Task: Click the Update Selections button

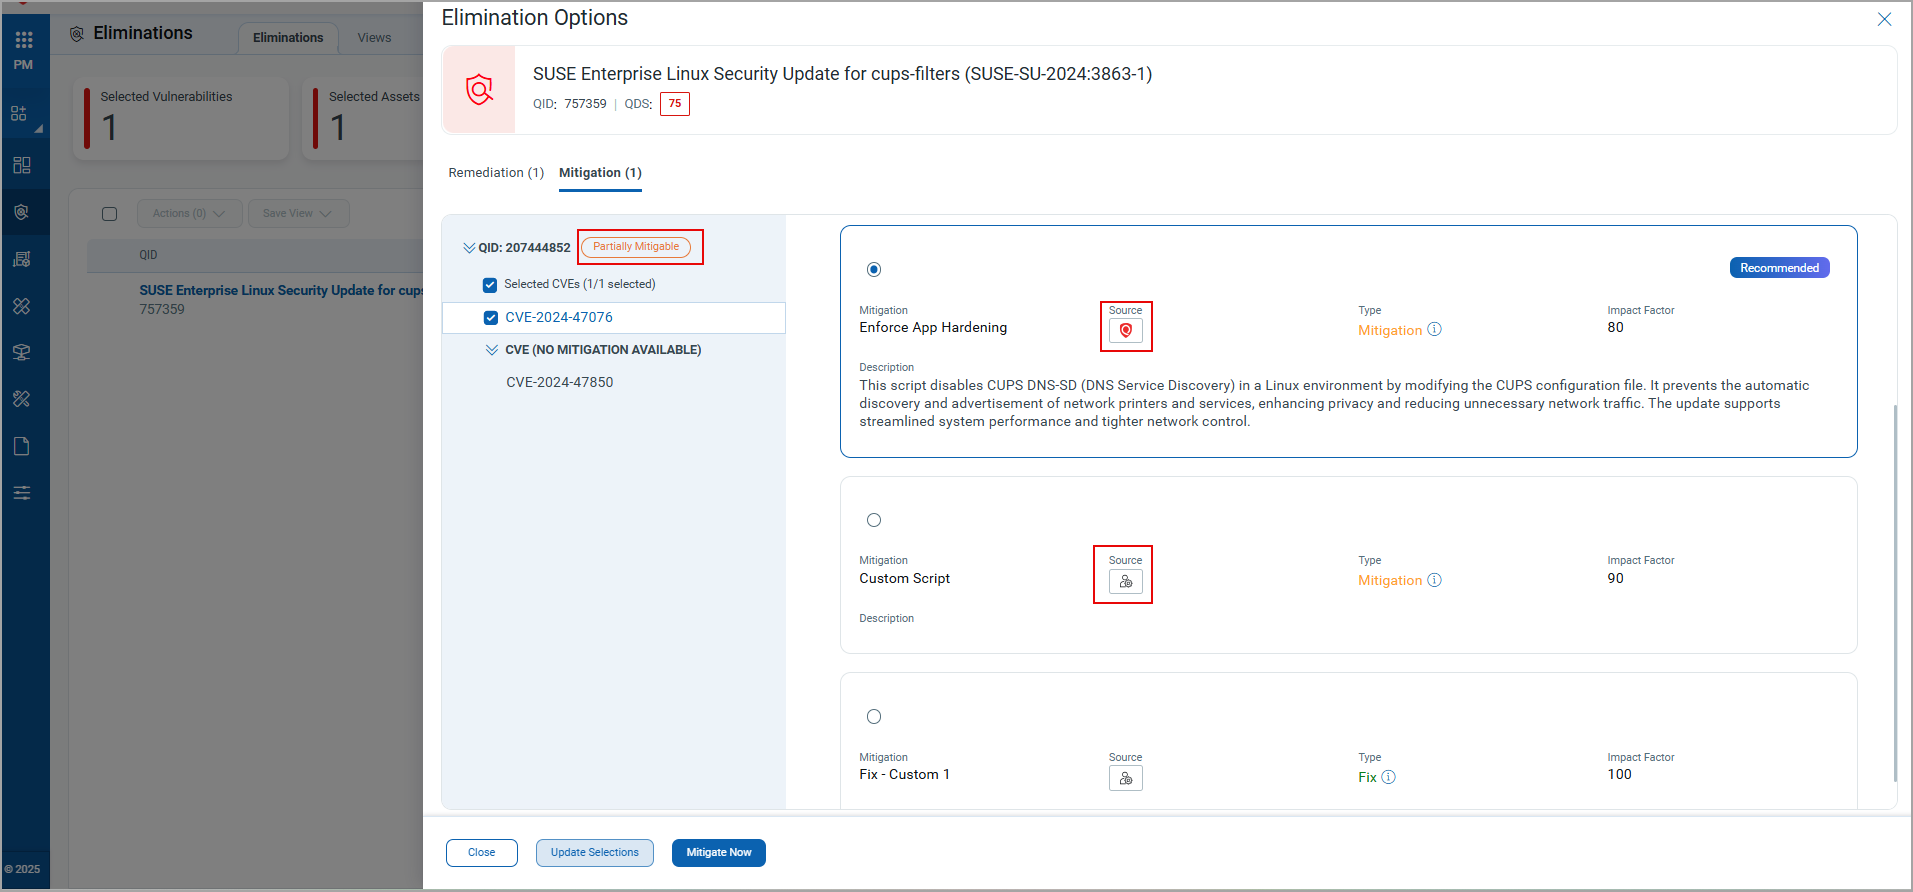Action: click(594, 853)
